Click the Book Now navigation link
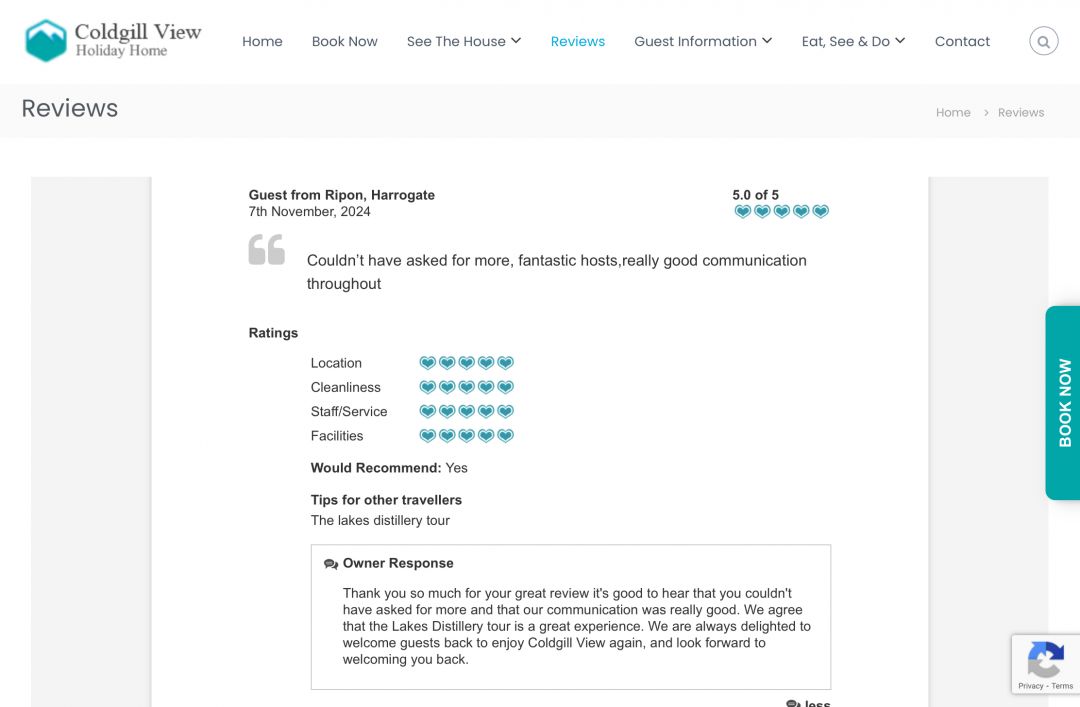This screenshot has width=1080, height=707. [x=345, y=41]
